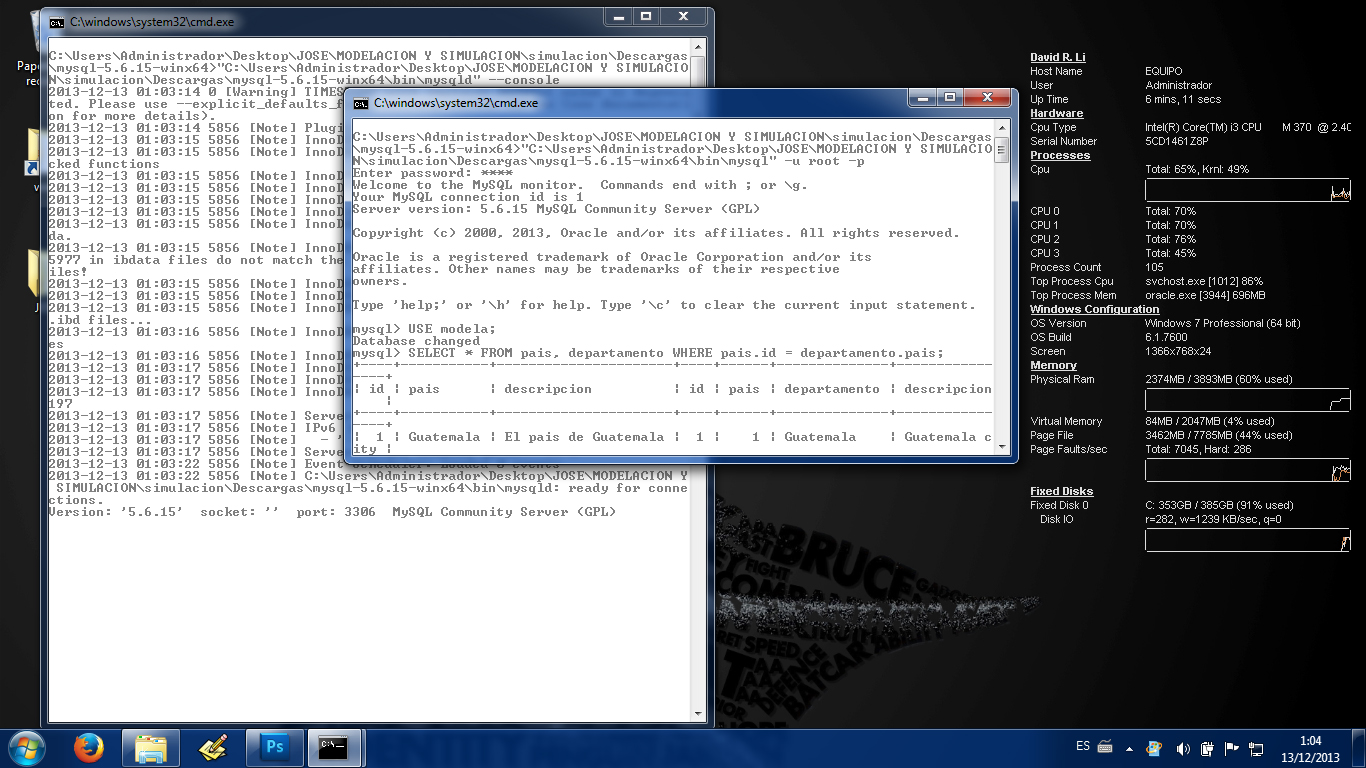The image size is (1366, 768).
Task: Open Windows Explorer from the taskbar
Action: (x=151, y=747)
